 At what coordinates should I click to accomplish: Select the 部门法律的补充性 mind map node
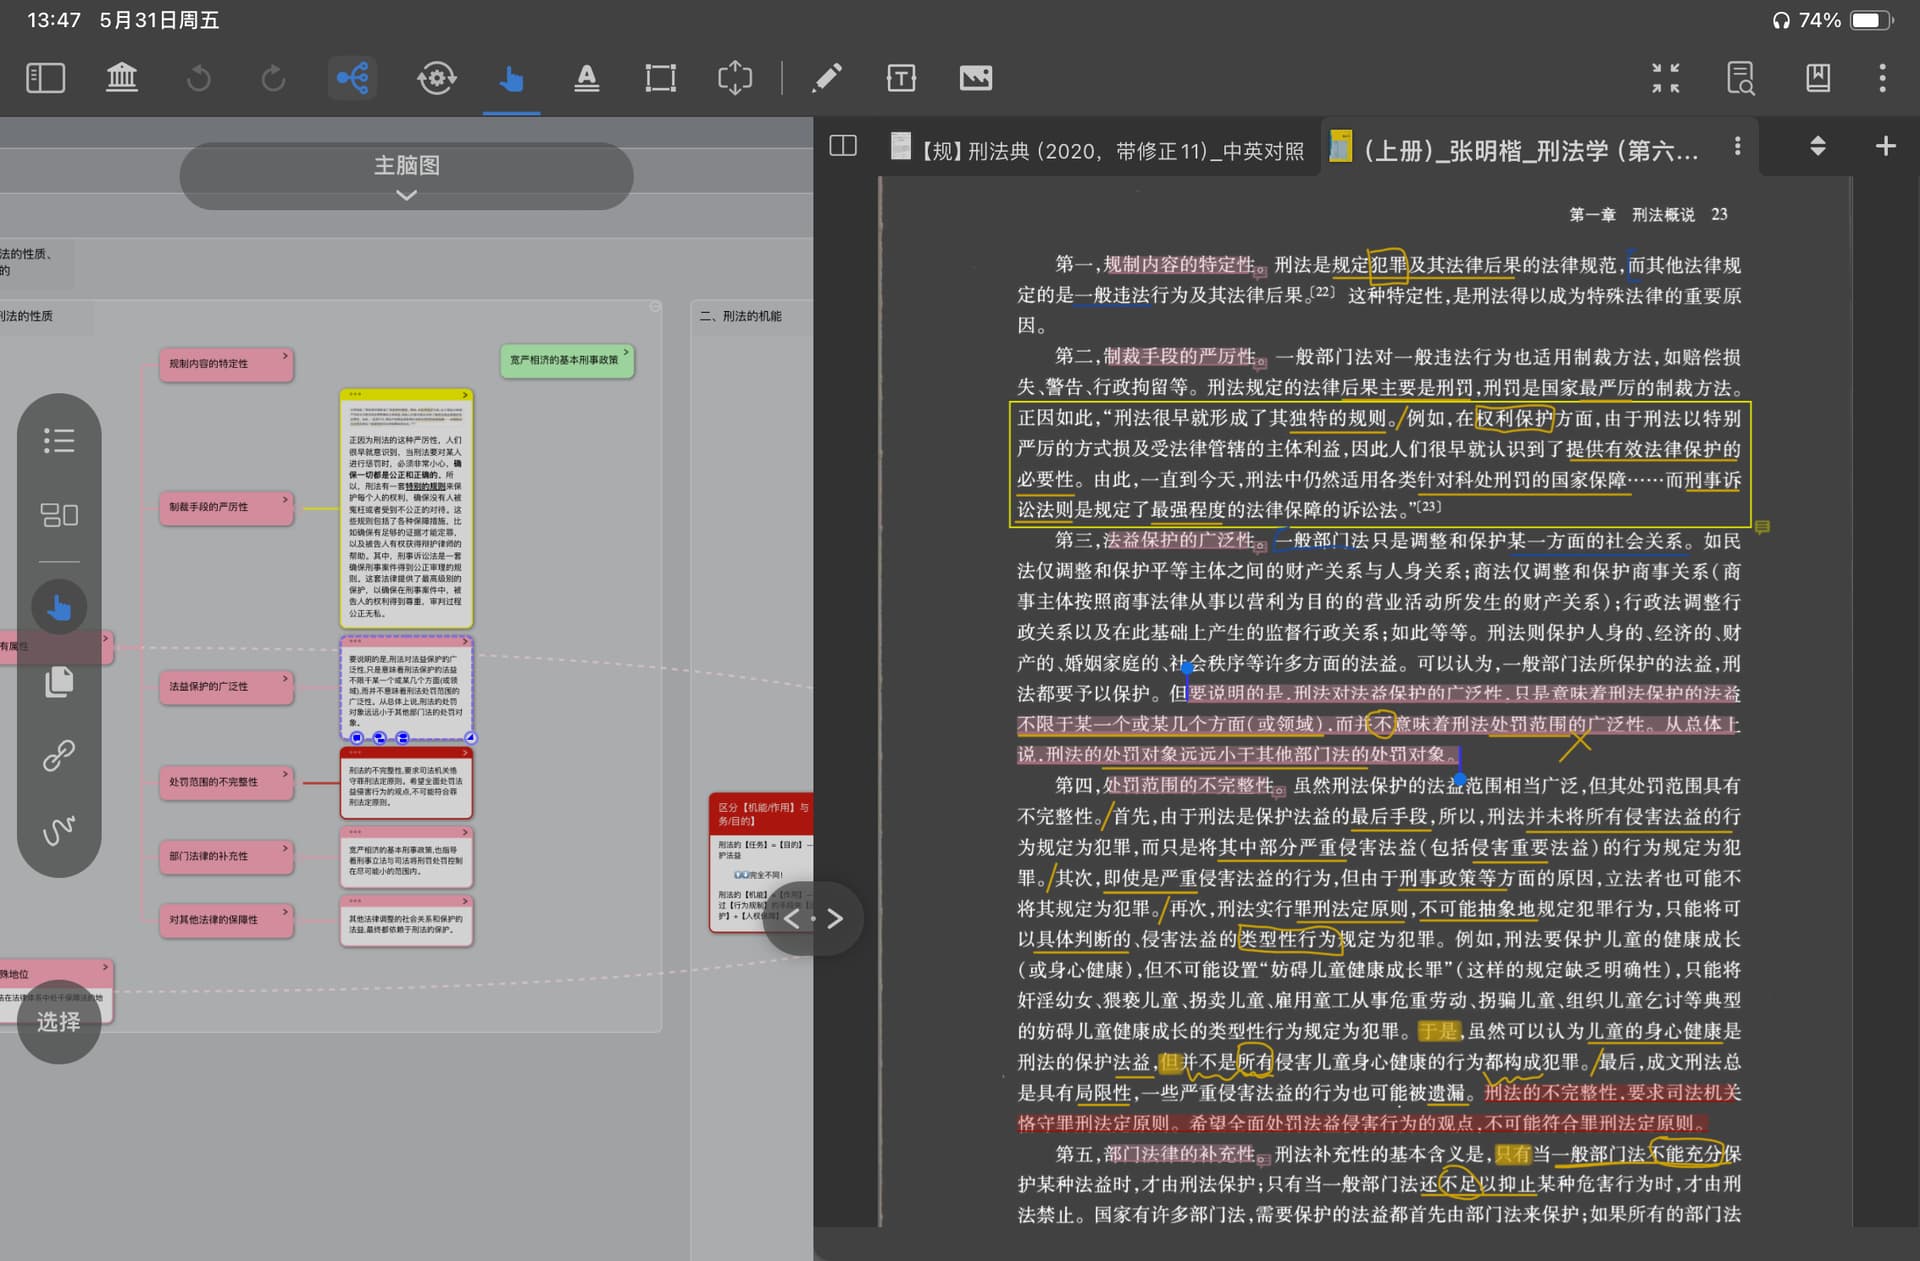point(226,856)
